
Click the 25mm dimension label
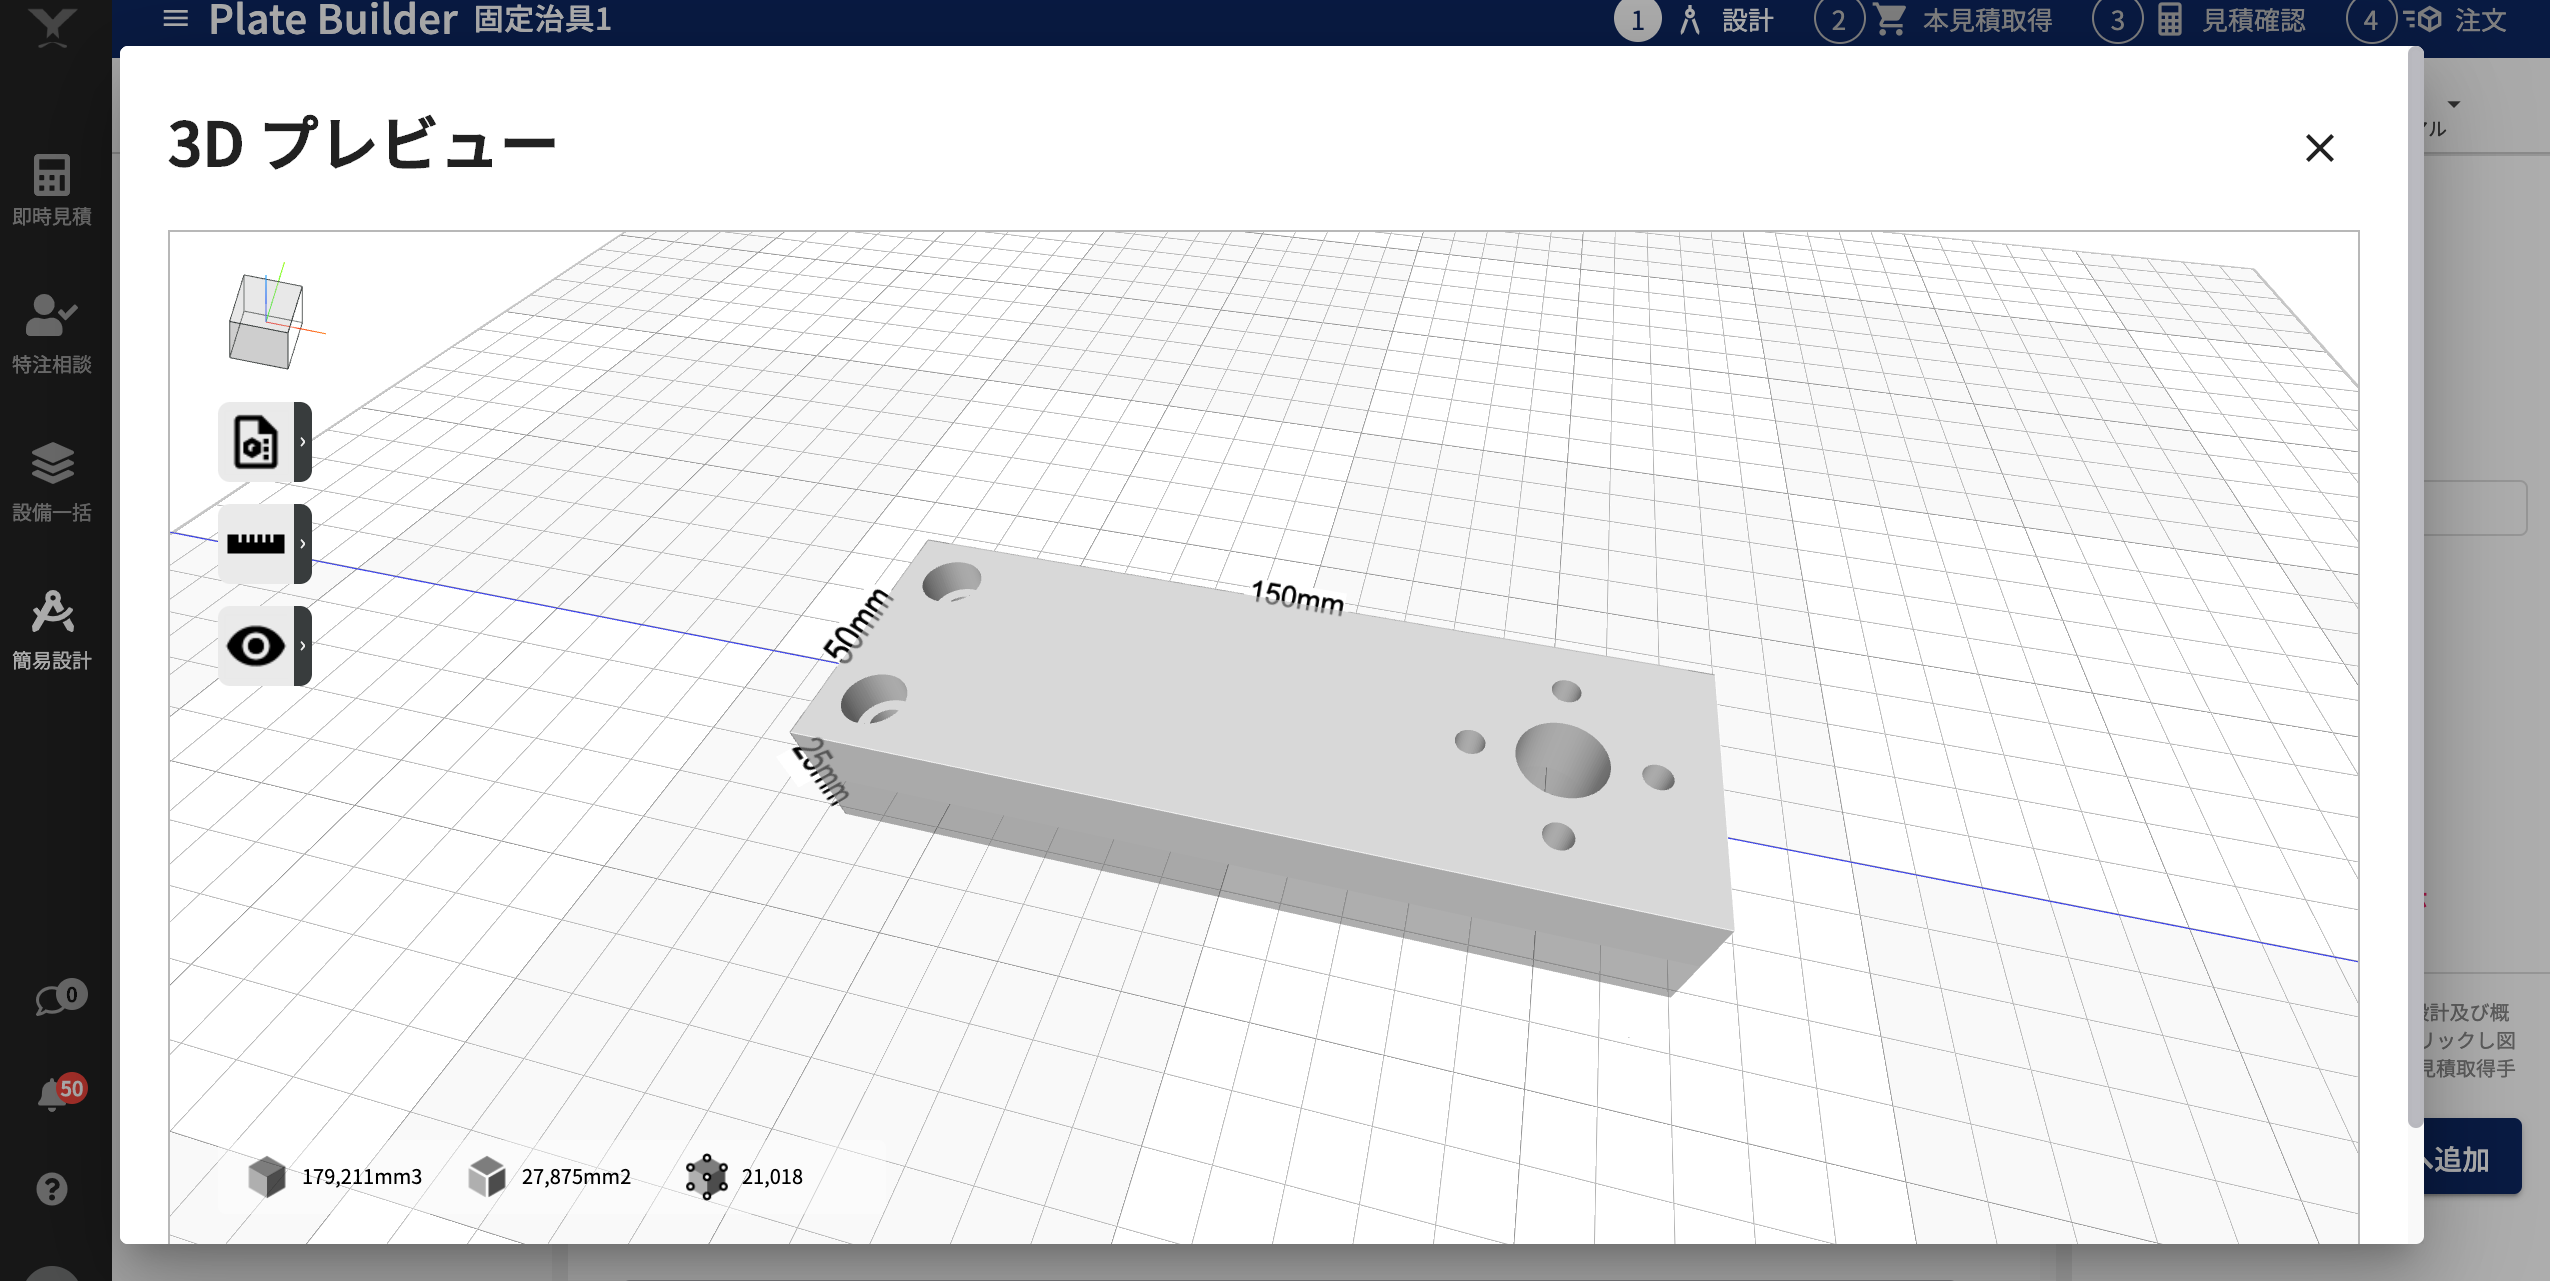pos(821,771)
